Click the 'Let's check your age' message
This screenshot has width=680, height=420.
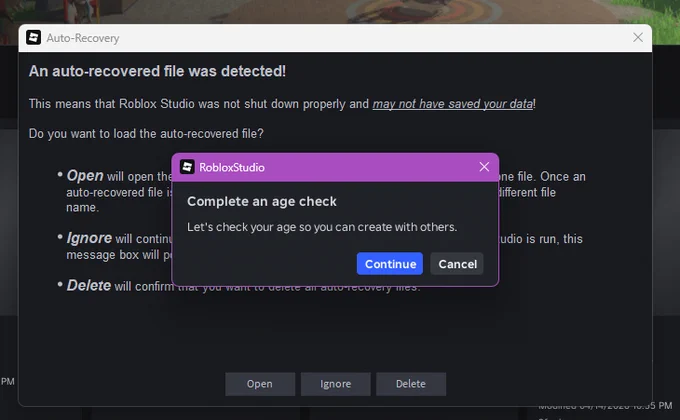tap(322, 227)
